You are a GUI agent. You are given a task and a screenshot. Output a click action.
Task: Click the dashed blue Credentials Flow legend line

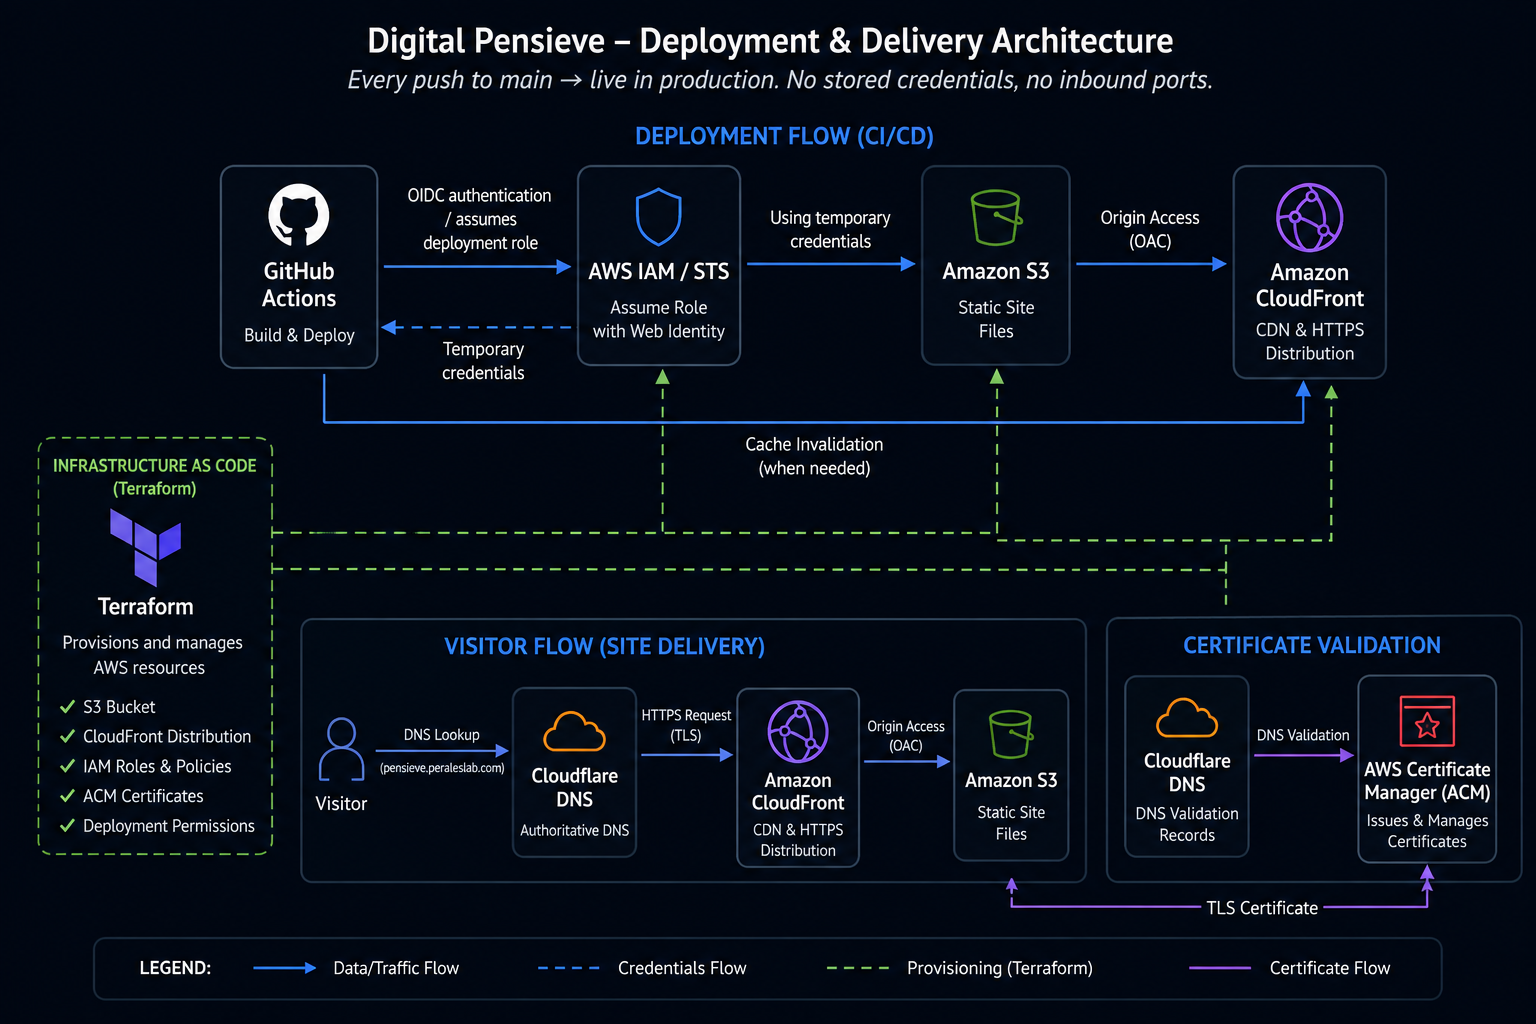tap(569, 968)
